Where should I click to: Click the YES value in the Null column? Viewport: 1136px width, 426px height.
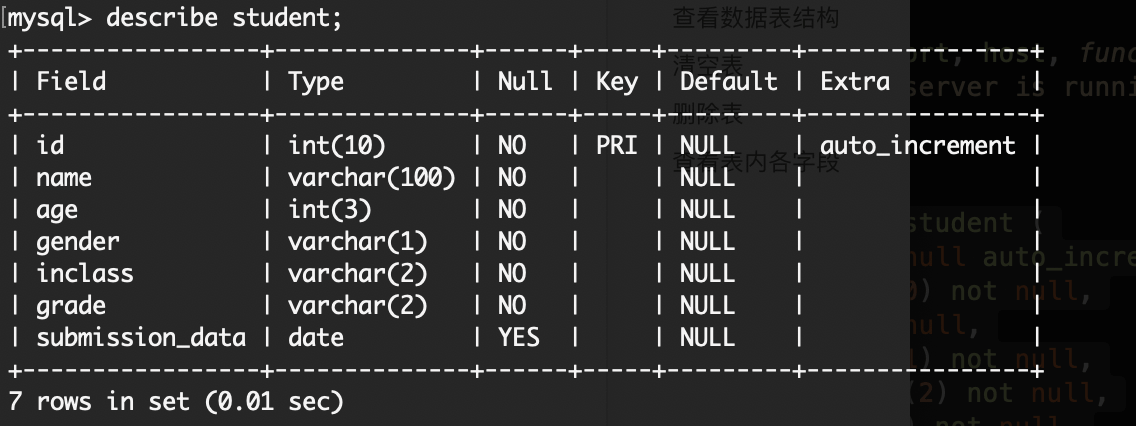coord(519,337)
